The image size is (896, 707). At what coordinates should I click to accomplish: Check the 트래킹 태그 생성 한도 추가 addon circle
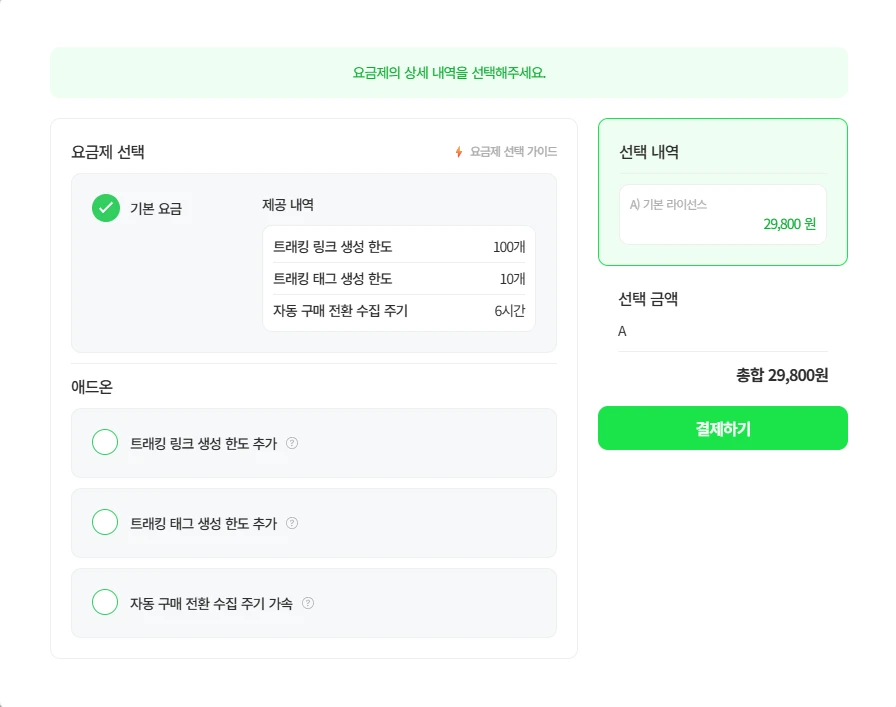[x=105, y=522]
